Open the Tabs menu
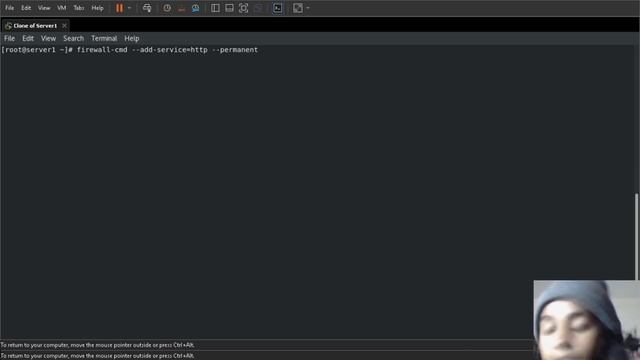640x360 pixels. pyautogui.click(x=79, y=8)
